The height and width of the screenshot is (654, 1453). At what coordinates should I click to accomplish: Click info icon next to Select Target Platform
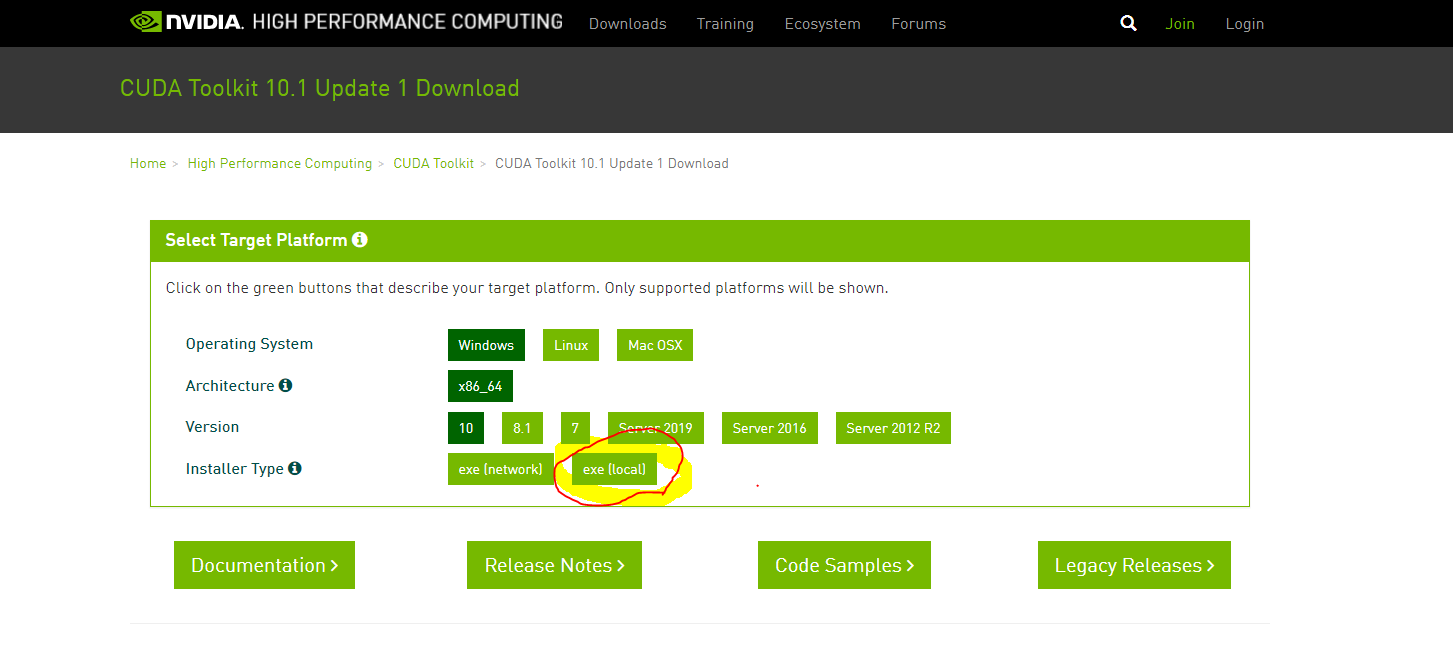[x=360, y=240]
